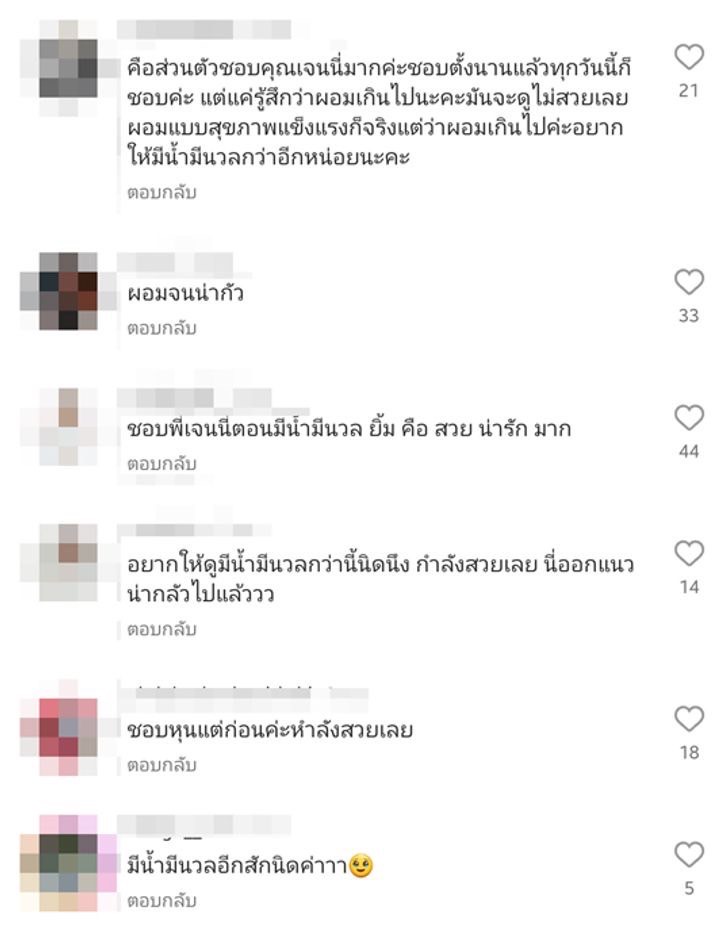The image size is (728, 947).
Task: Open the avatar beside ผอมจนน่ากัว
Action: tap(68, 291)
